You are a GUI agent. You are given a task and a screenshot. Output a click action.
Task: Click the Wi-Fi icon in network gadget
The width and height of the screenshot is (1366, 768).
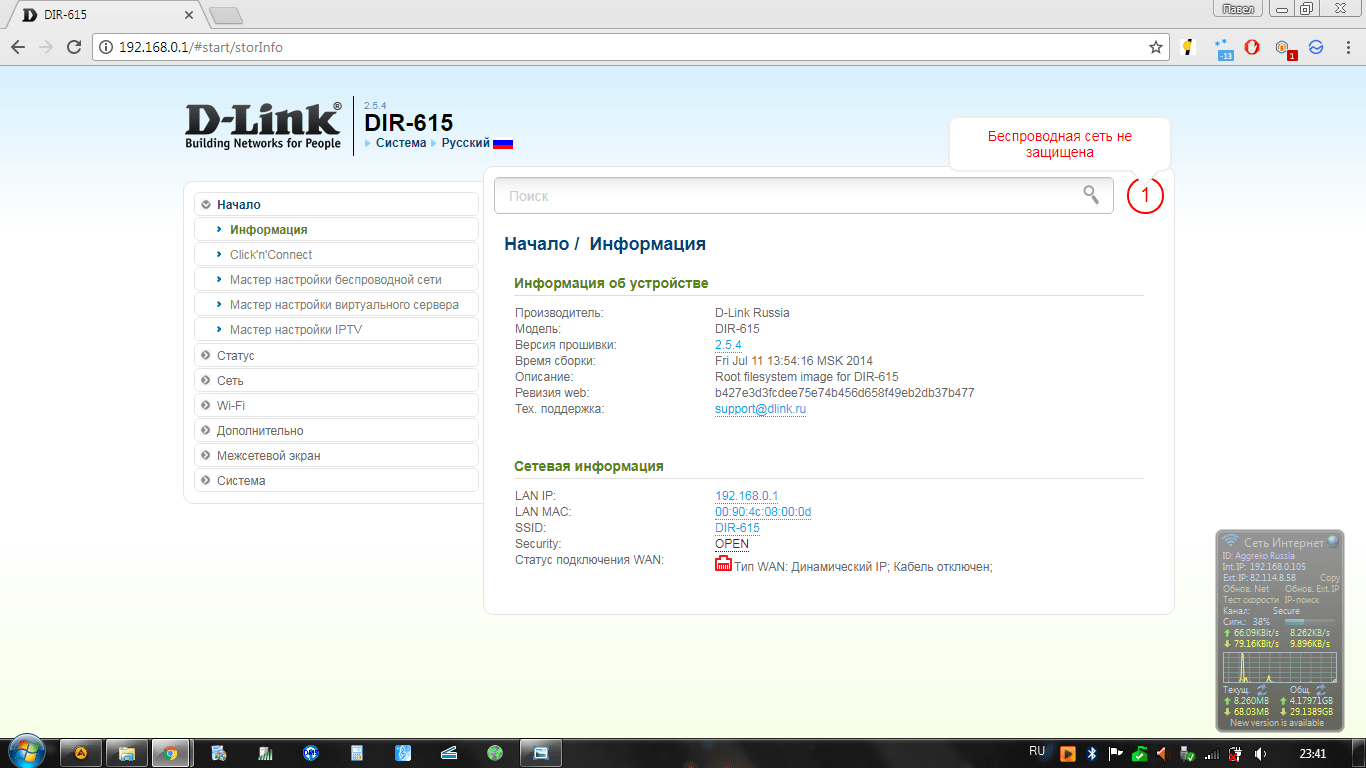1231,541
